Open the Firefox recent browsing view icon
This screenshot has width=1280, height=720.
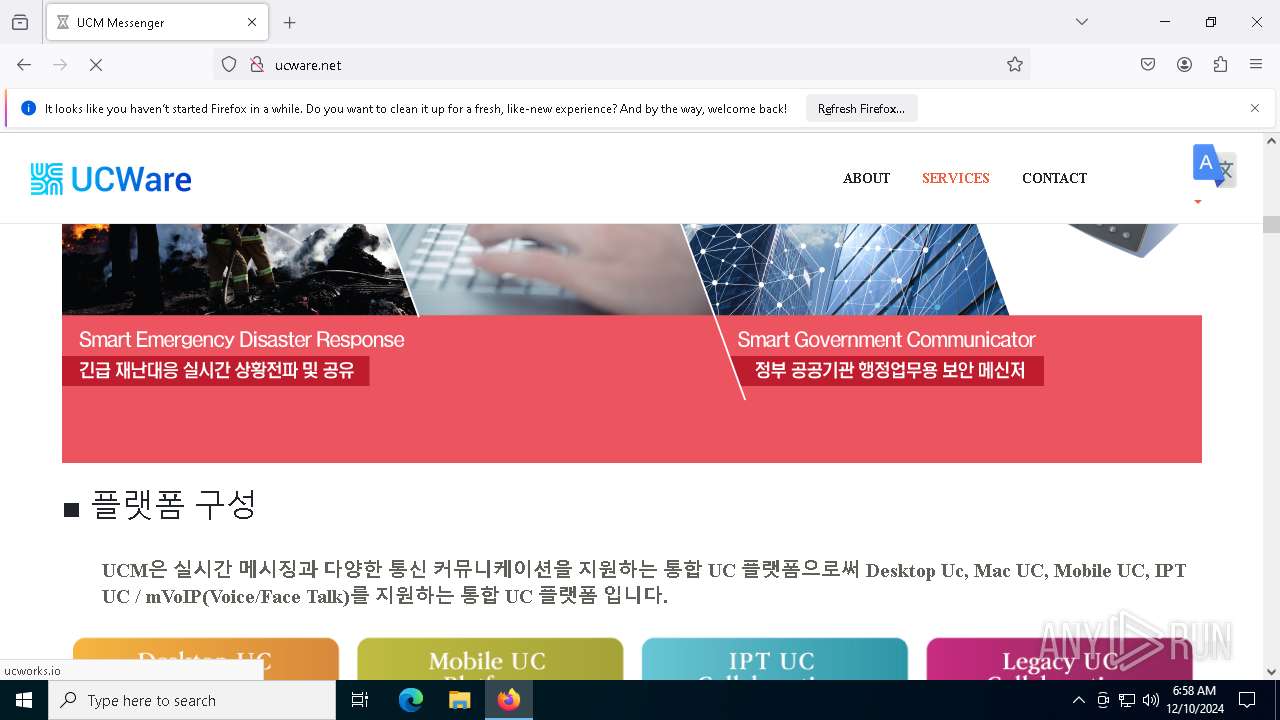[x=20, y=22]
